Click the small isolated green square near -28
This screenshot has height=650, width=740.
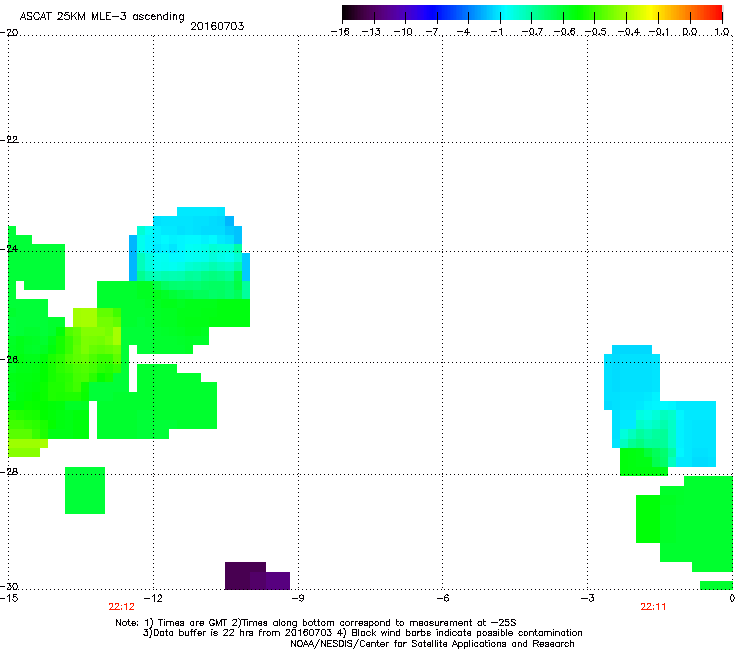[85, 490]
